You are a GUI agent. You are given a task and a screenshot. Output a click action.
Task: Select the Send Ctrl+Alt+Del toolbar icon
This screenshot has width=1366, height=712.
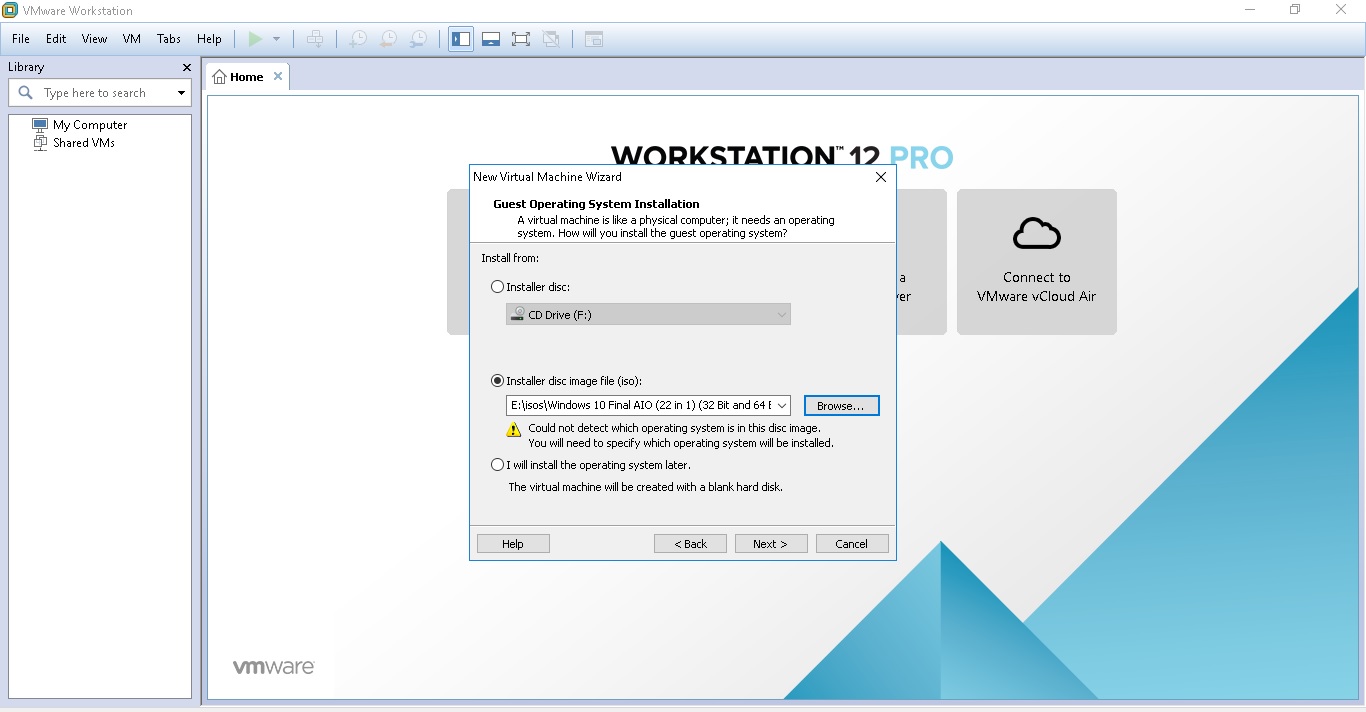pos(314,39)
